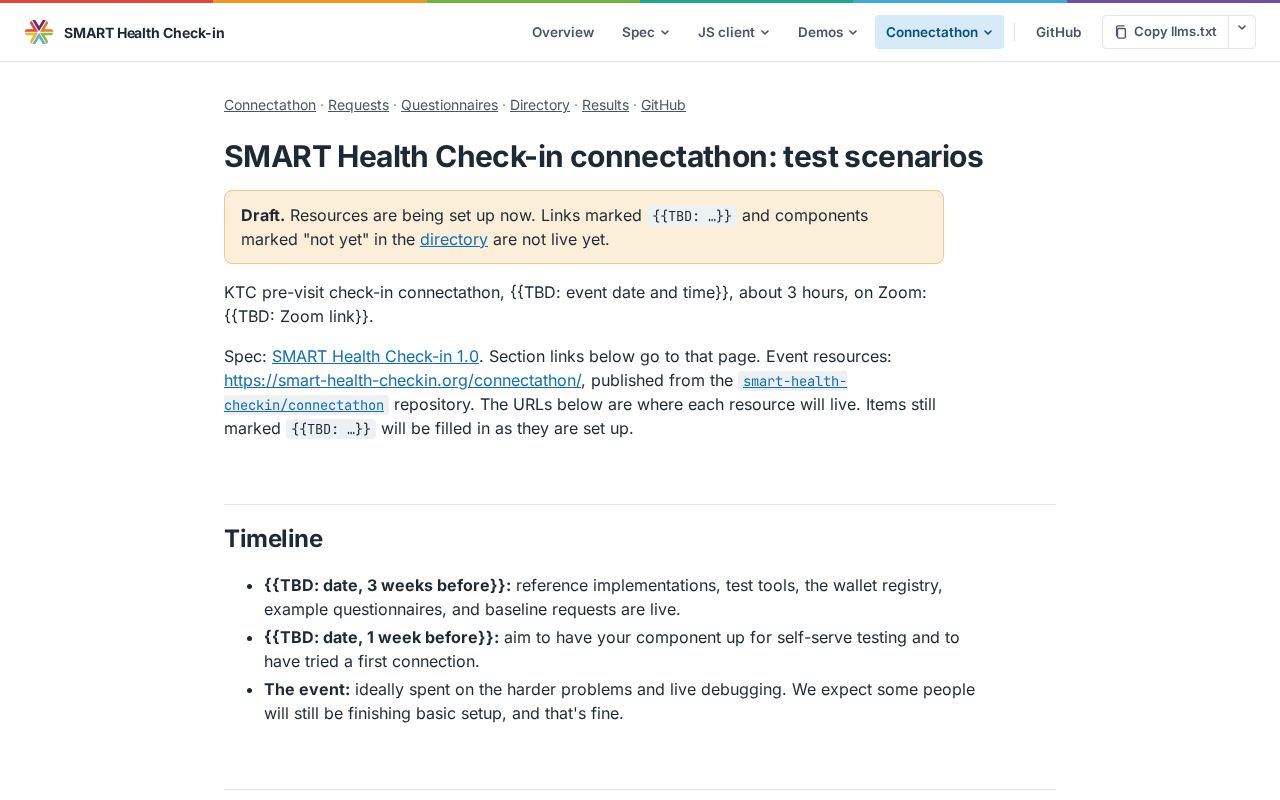Image resolution: width=1280 pixels, height=800 pixels.
Task: Follow the directory link in the draft notice
Action: [454, 239]
